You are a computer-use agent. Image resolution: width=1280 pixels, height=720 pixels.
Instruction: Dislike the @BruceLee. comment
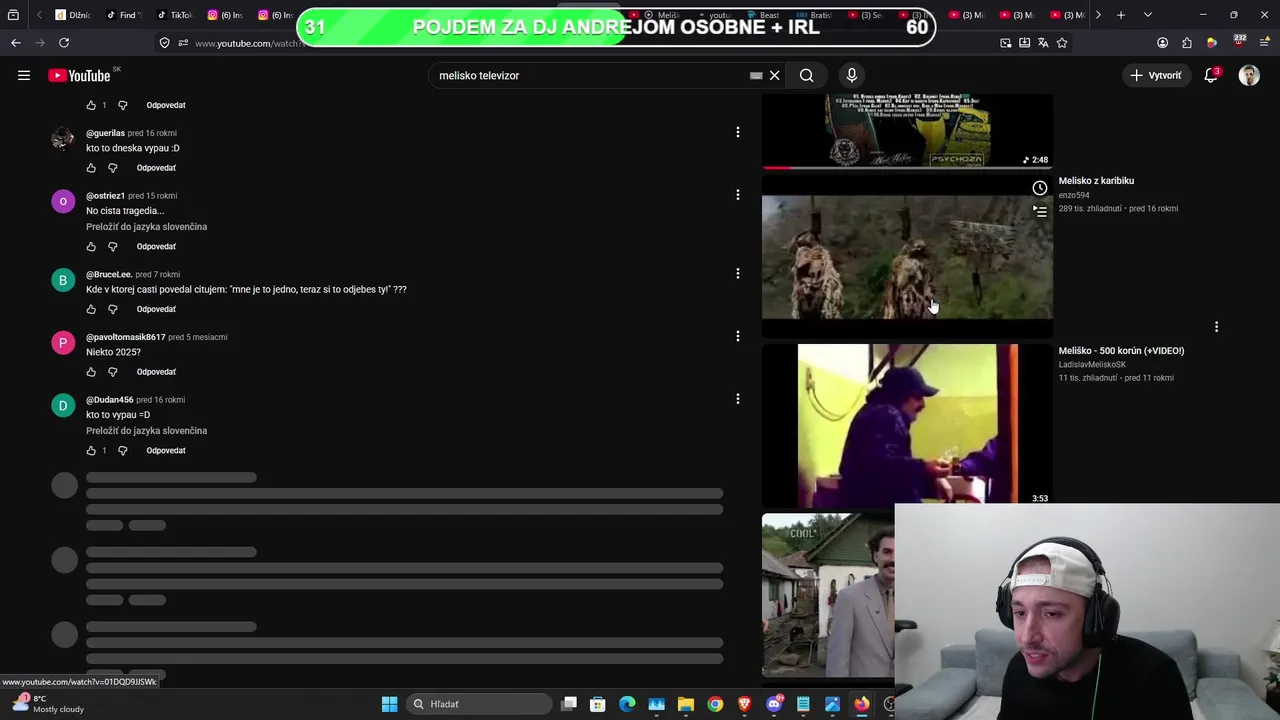click(x=113, y=309)
